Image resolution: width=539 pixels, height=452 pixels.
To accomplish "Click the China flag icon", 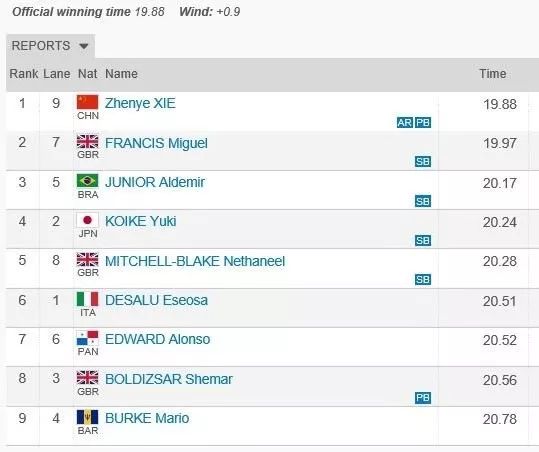I will tap(87, 102).
